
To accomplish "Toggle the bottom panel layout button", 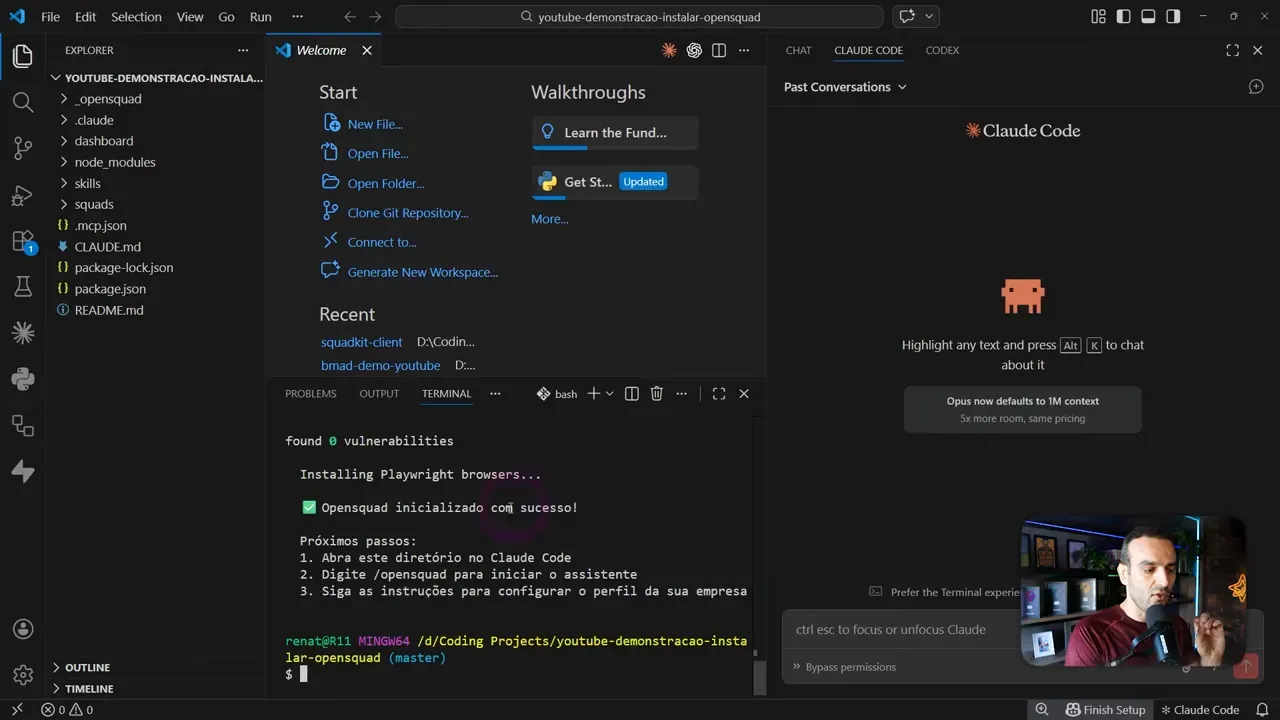I will 1148,17.
